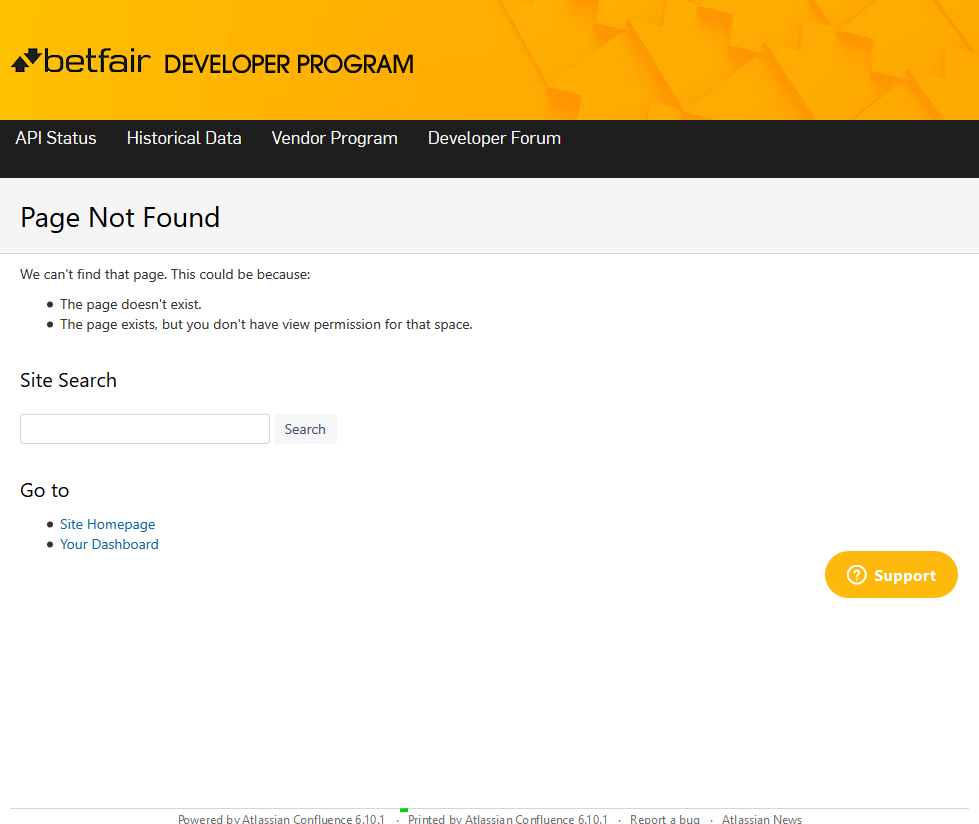Click the text 'The page doesn't exist.'
The height and width of the screenshot is (824, 979).
[130, 305]
